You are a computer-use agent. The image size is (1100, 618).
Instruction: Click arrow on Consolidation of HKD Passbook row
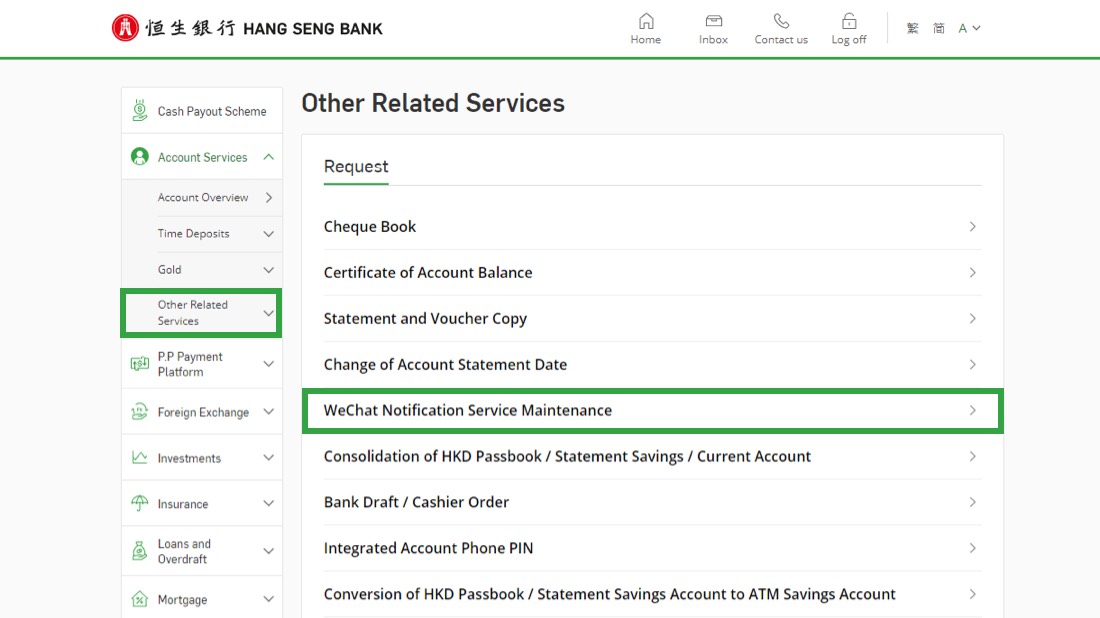tap(972, 457)
